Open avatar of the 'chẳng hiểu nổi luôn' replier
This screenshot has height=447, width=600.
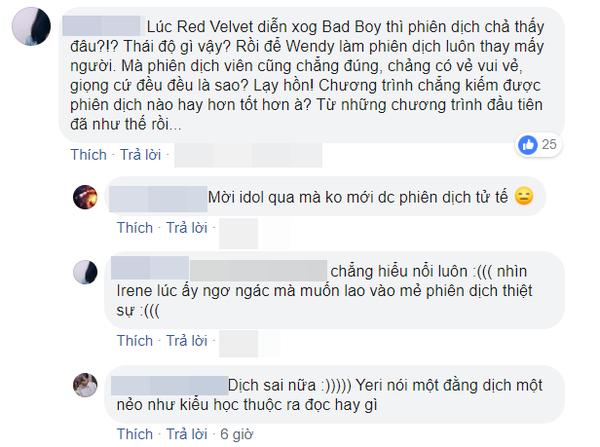(x=85, y=272)
